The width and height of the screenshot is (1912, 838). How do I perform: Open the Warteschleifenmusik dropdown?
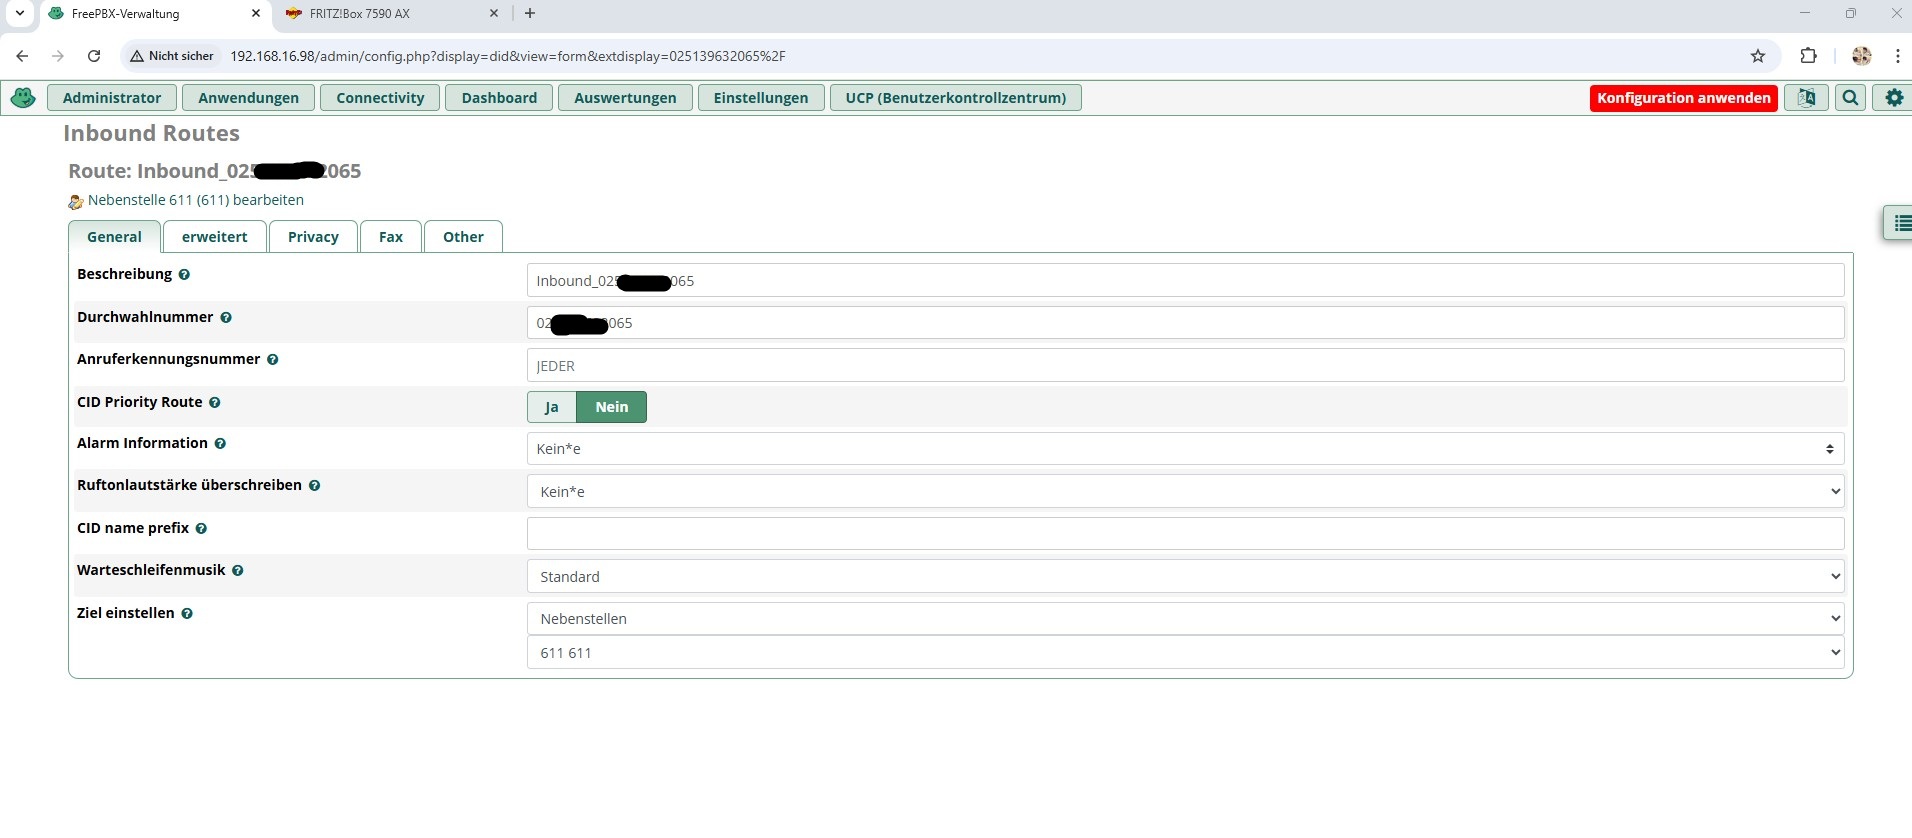1184,576
